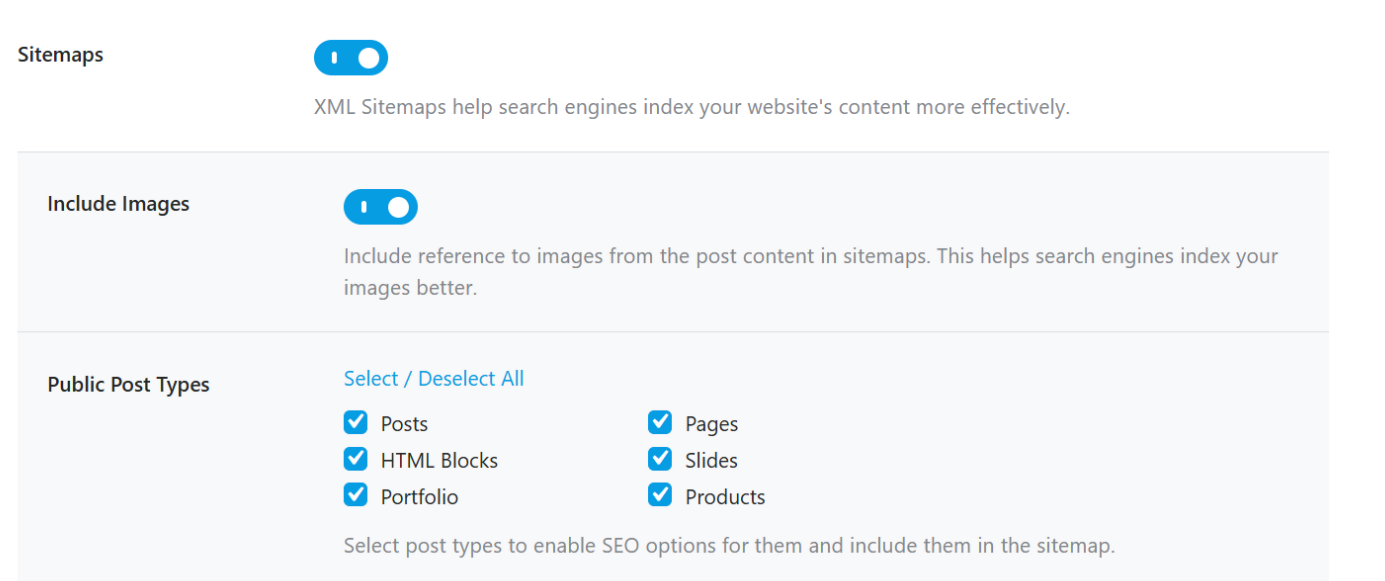
Task: Click the "Products" text label
Action: (x=724, y=497)
